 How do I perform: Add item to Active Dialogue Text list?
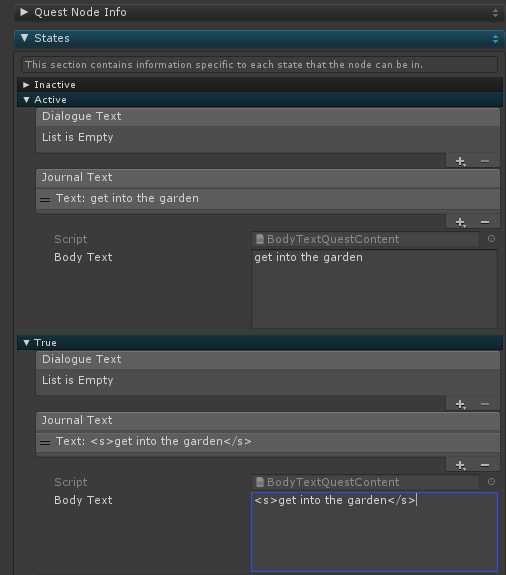click(460, 161)
